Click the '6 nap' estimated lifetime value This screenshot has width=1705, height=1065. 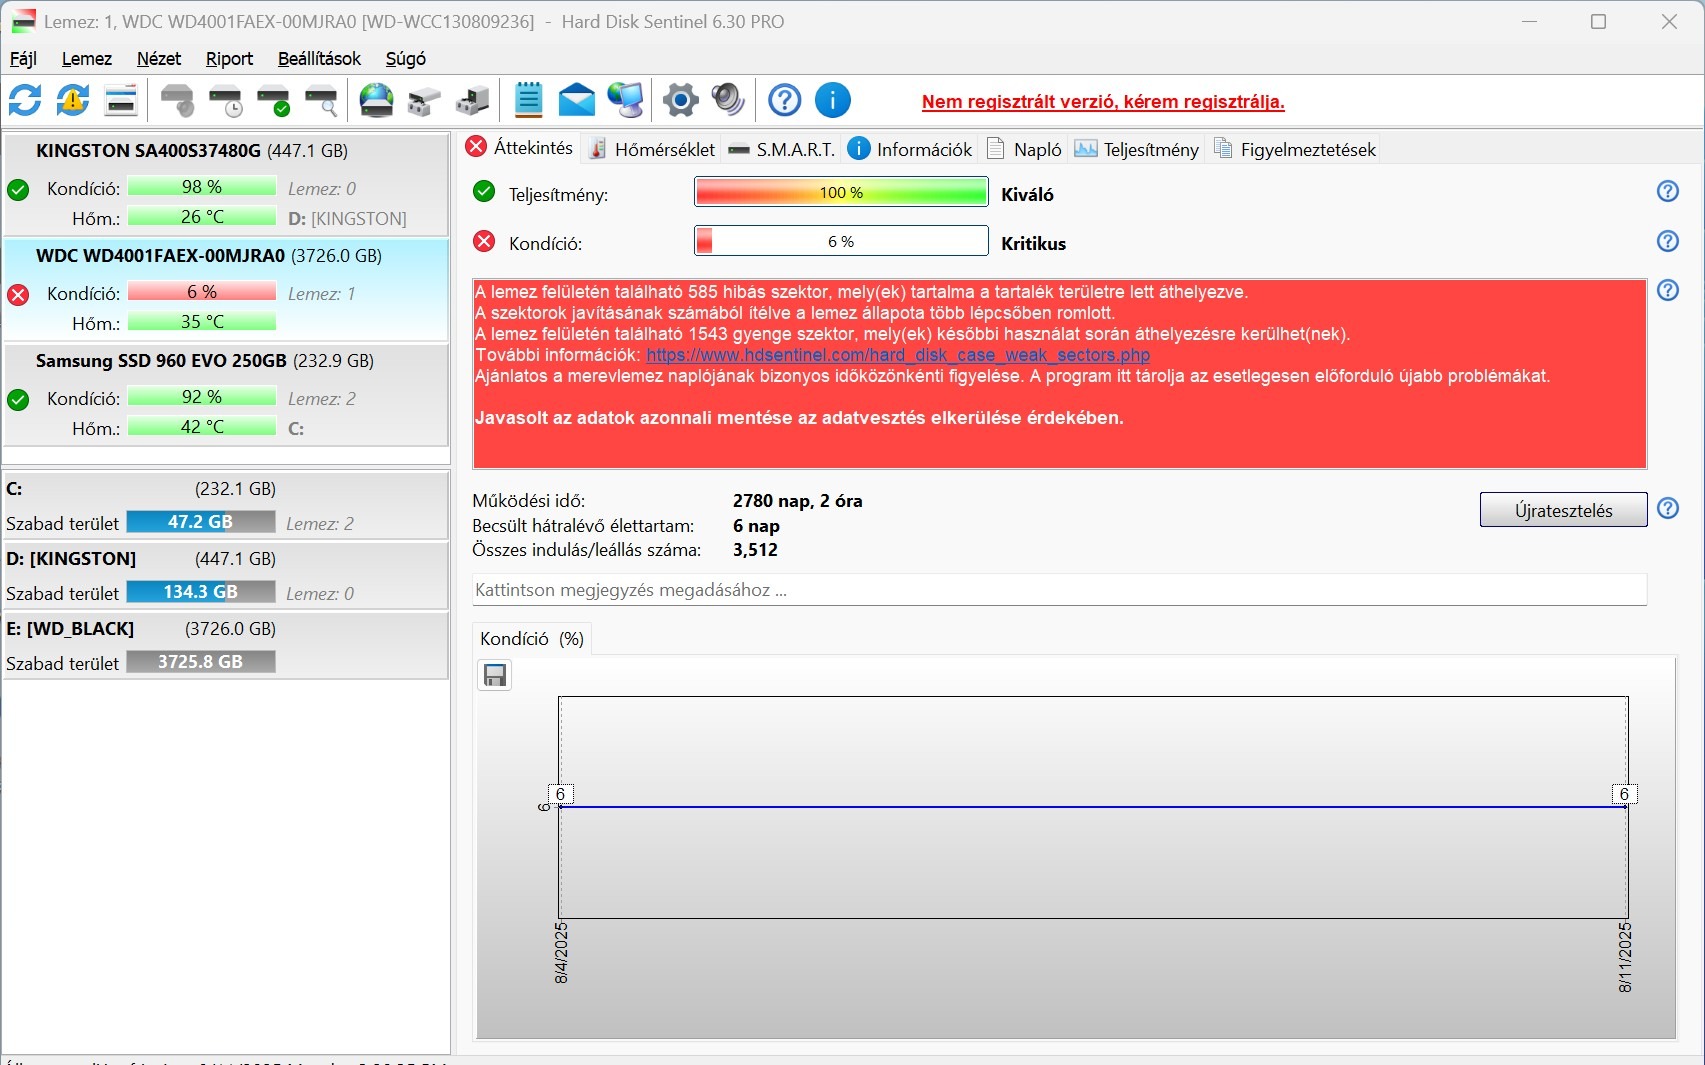pos(756,526)
